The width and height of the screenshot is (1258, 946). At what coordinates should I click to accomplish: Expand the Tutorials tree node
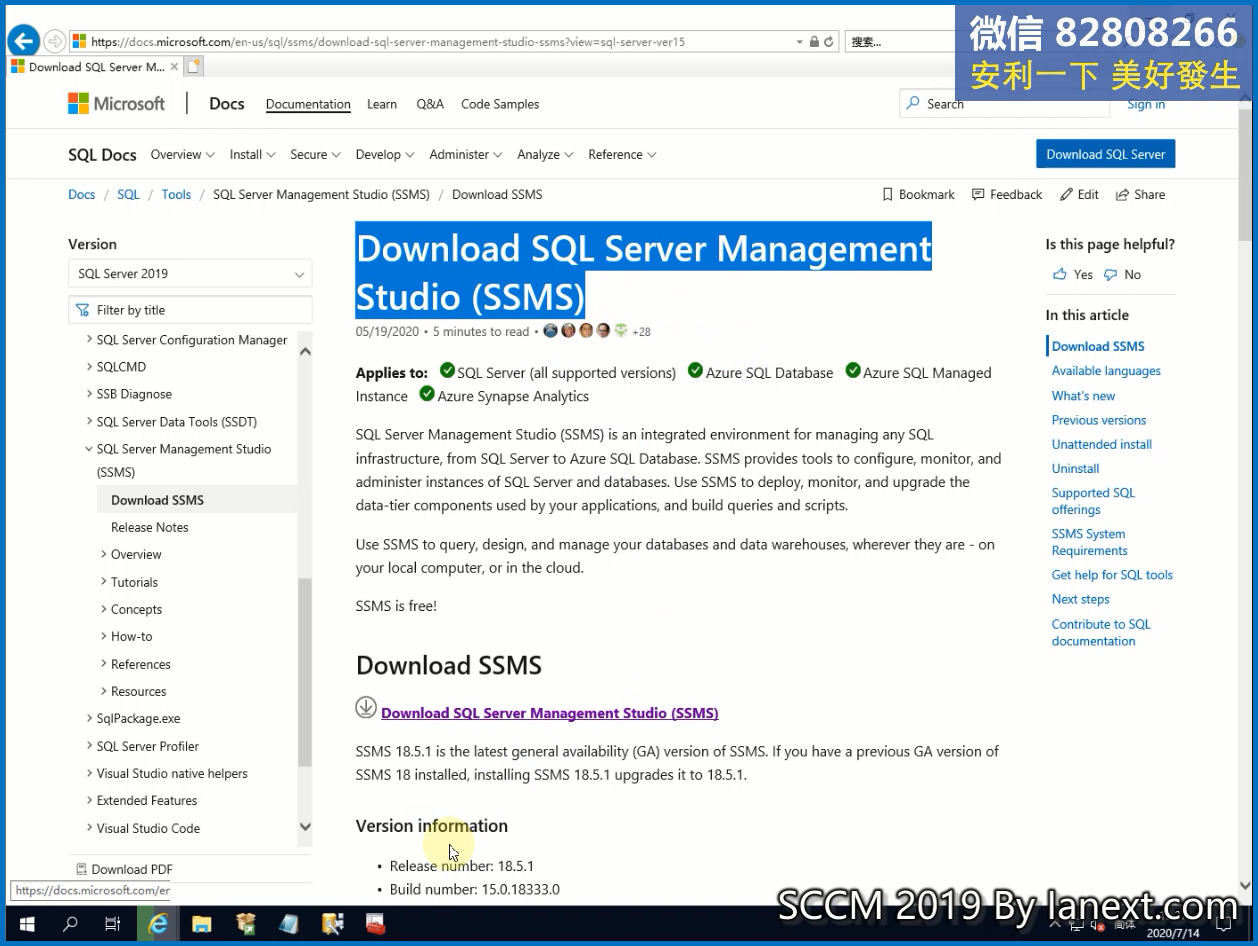click(104, 582)
